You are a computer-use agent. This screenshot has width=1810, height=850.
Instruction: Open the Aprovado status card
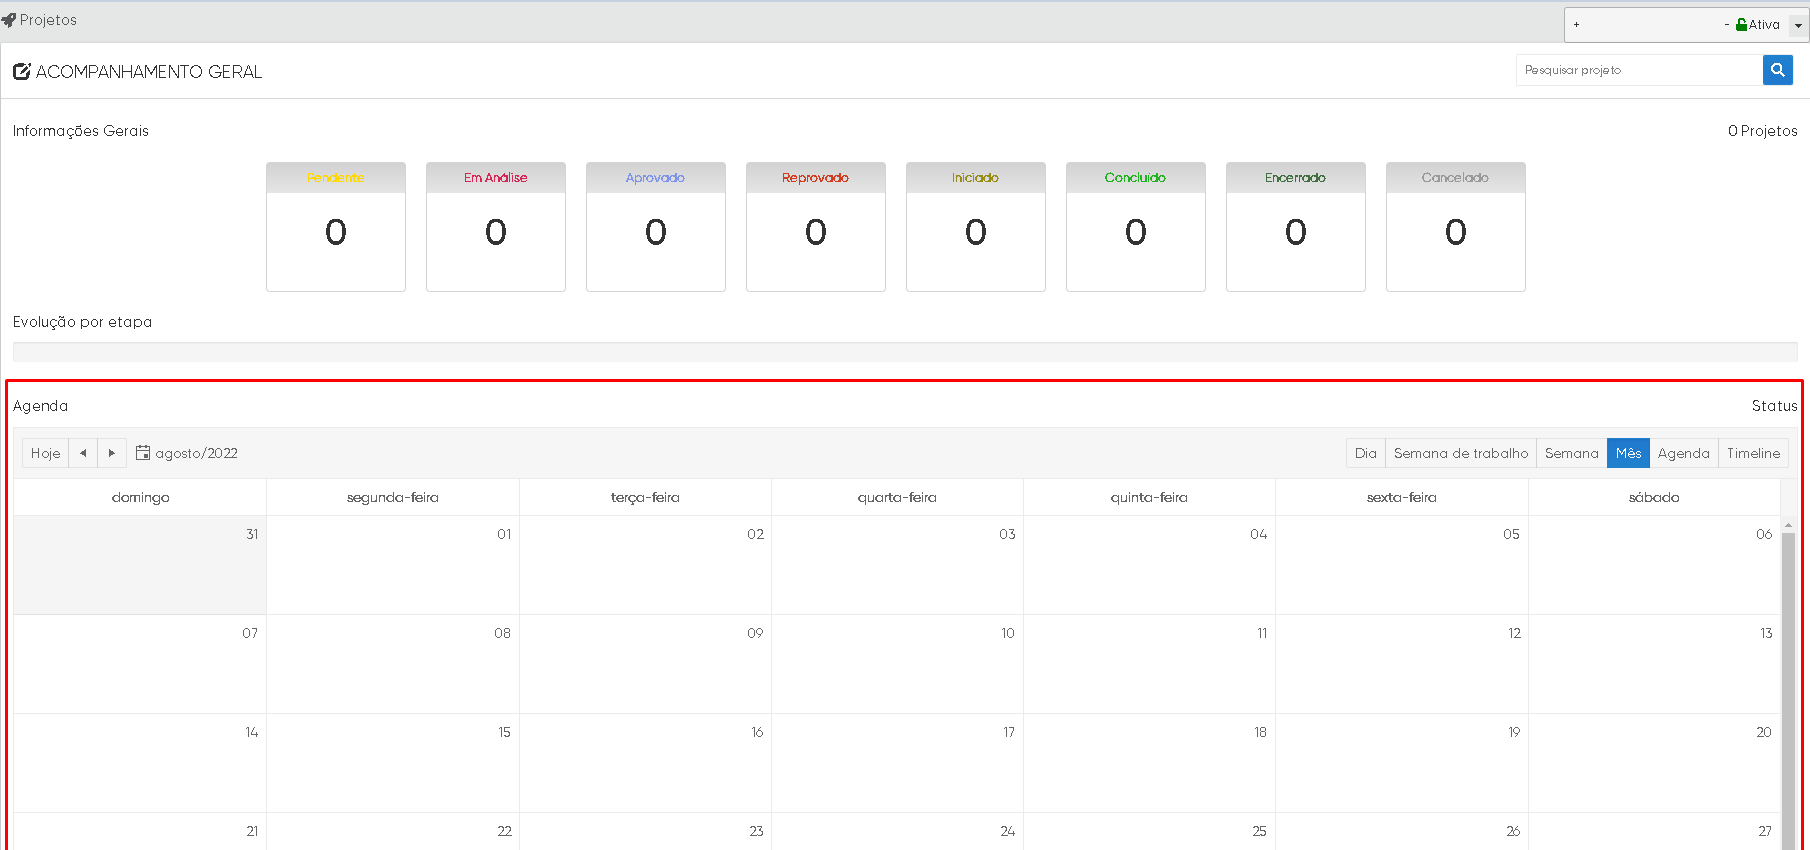656,227
